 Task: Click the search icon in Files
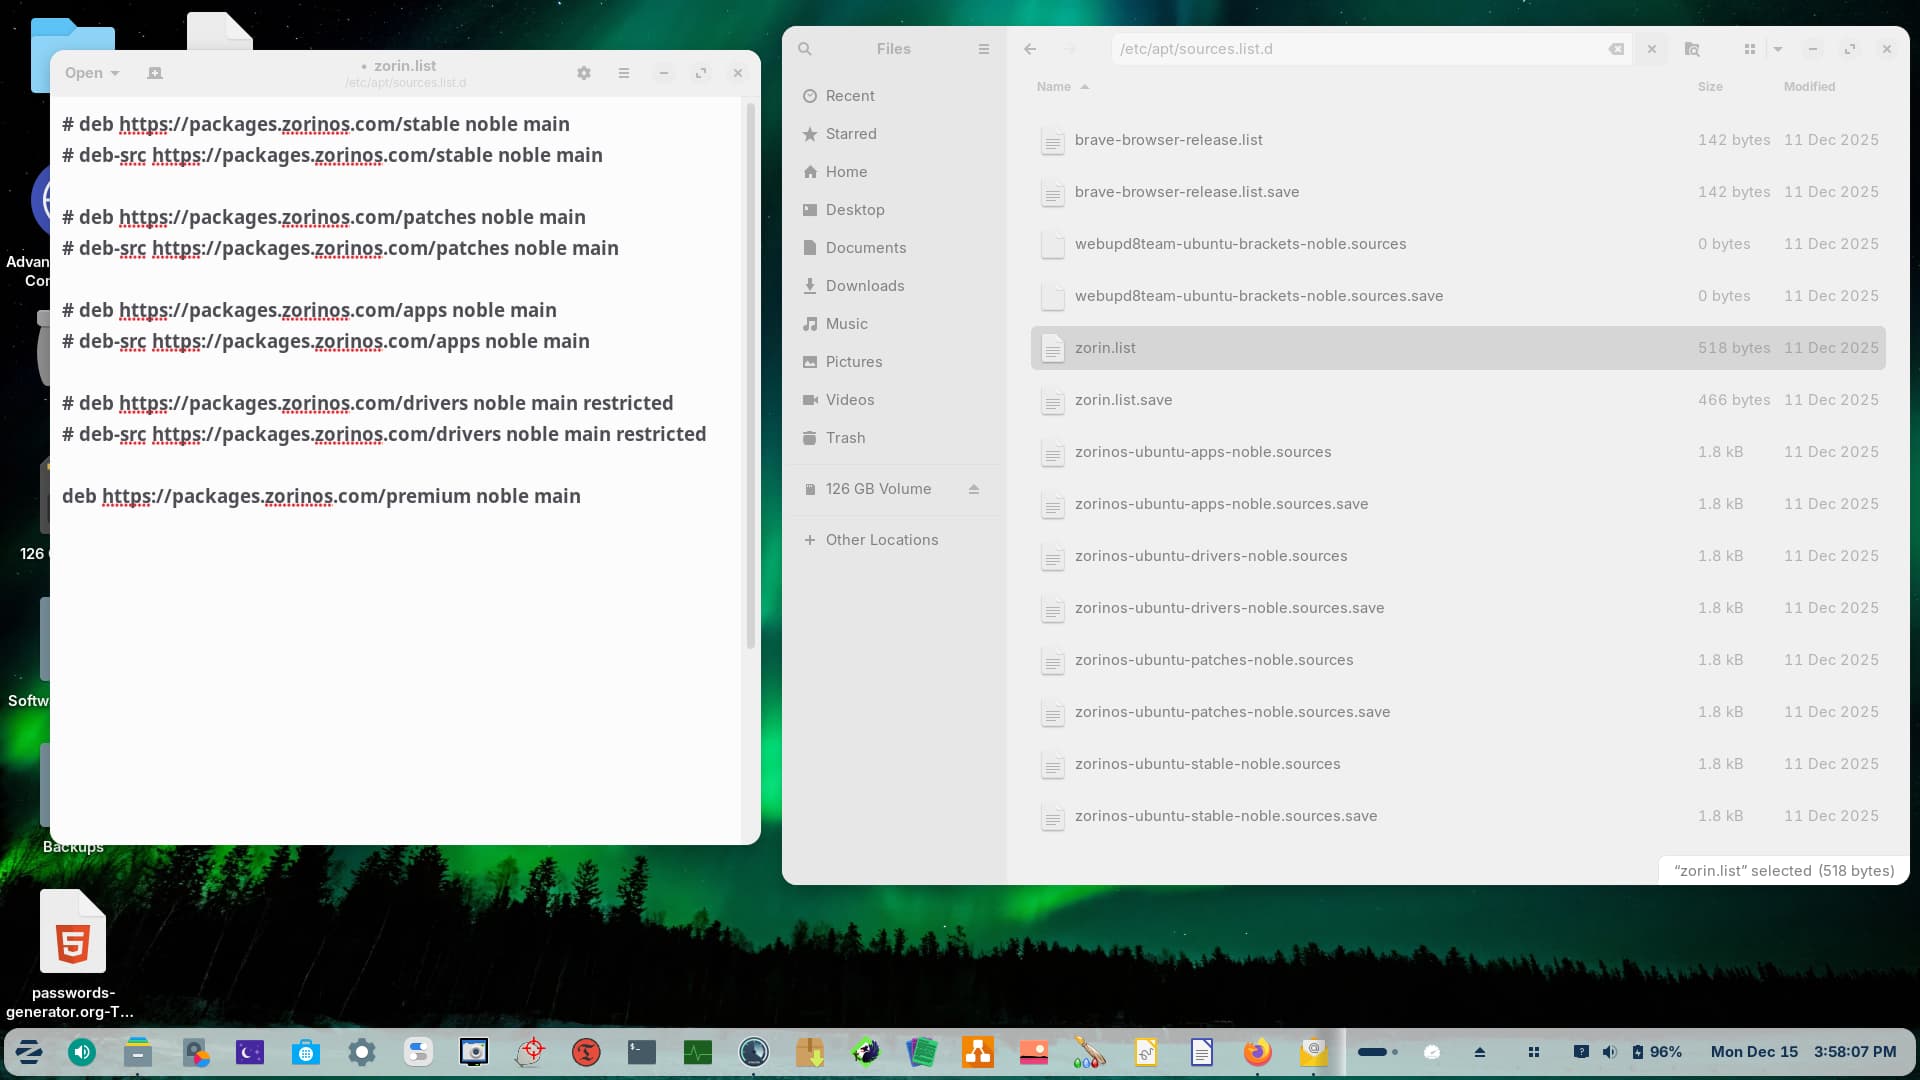pyautogui.click(x=805, y=49)
